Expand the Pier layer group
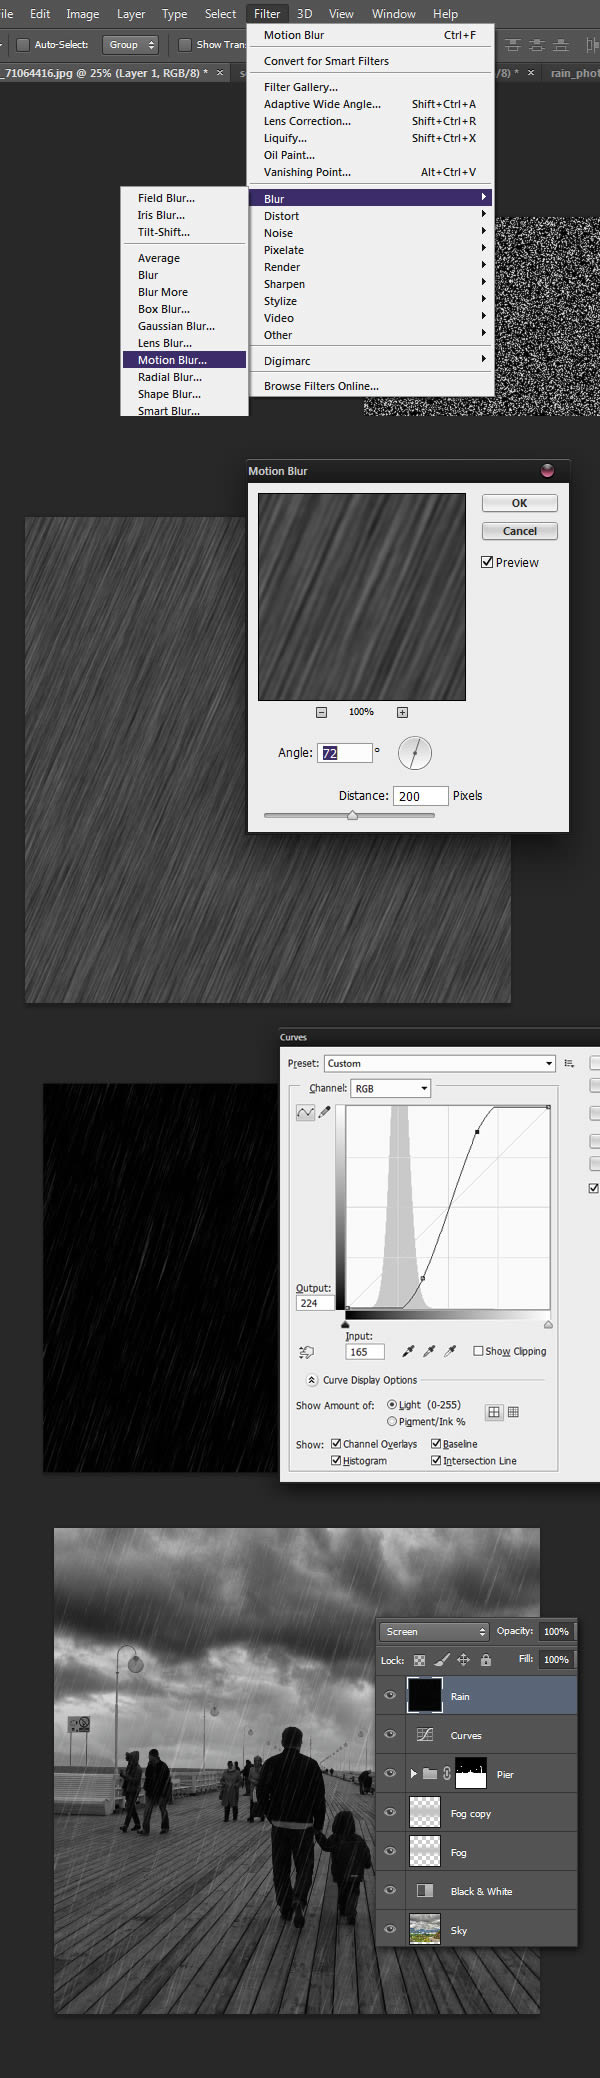The width and height of the screenshot is (600, 2078). 413,1773
